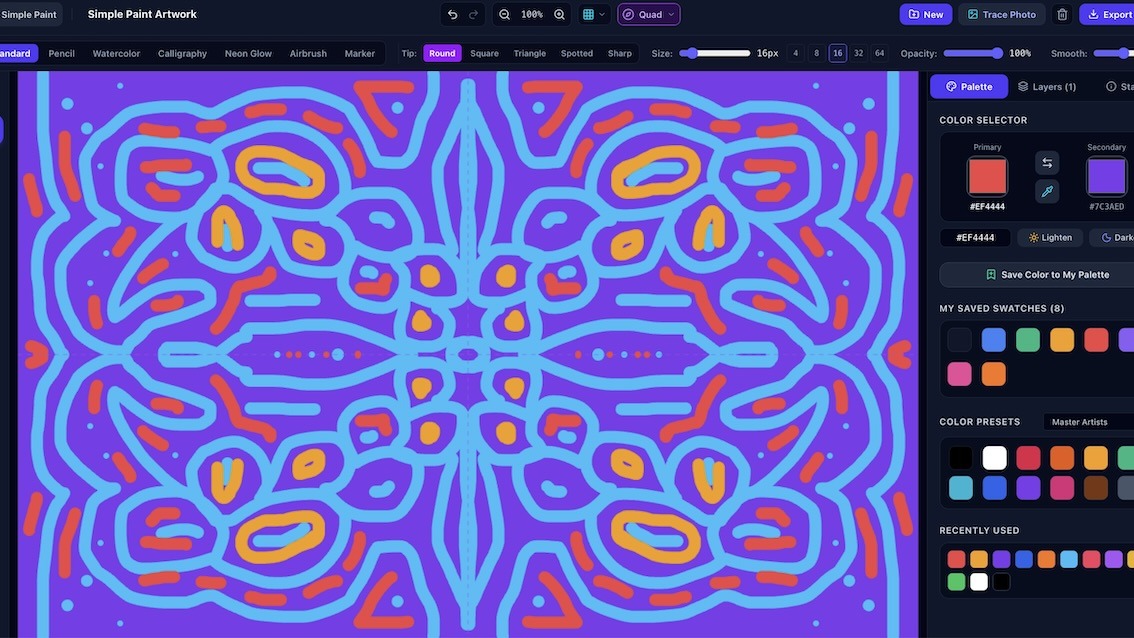Select the Watercolor brush

(116, 54)
